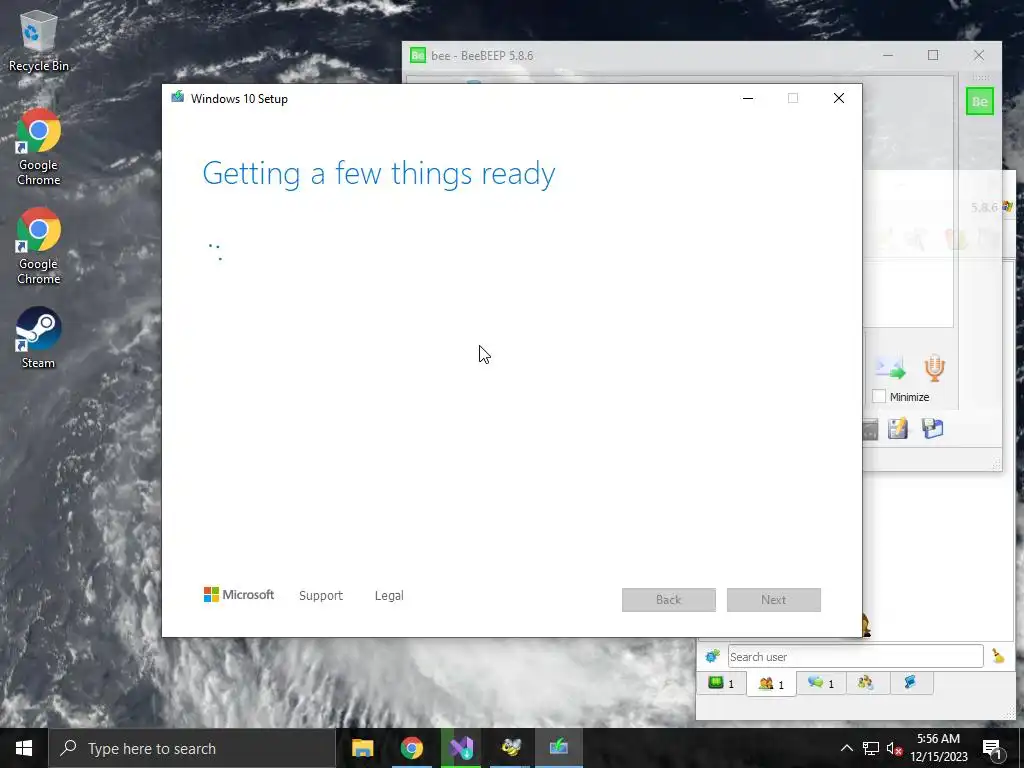Open the Action Center notifications icon

[x=991, y=748]
